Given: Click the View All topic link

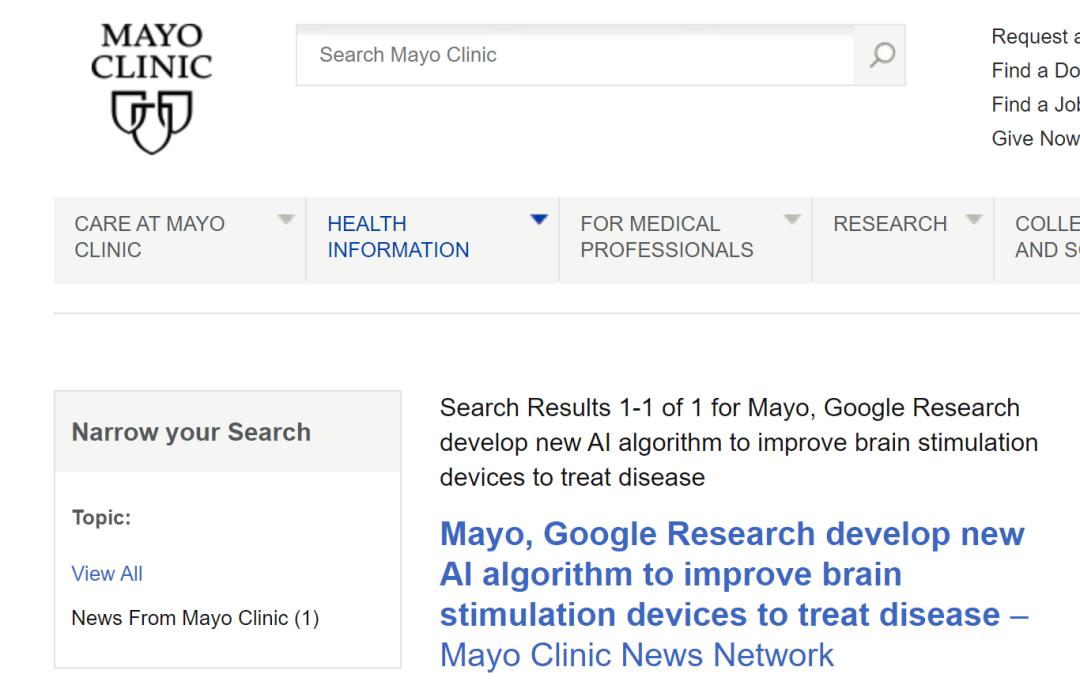Looking at the screenshot, I should [x=107, y=574].
